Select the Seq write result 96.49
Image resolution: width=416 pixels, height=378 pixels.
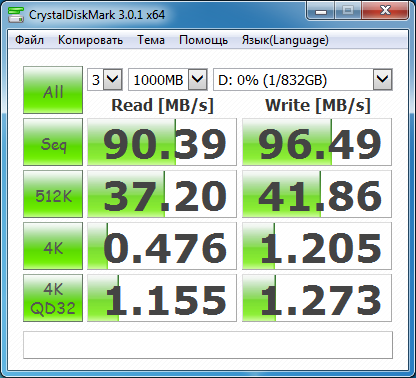click(x=317, y=142)
